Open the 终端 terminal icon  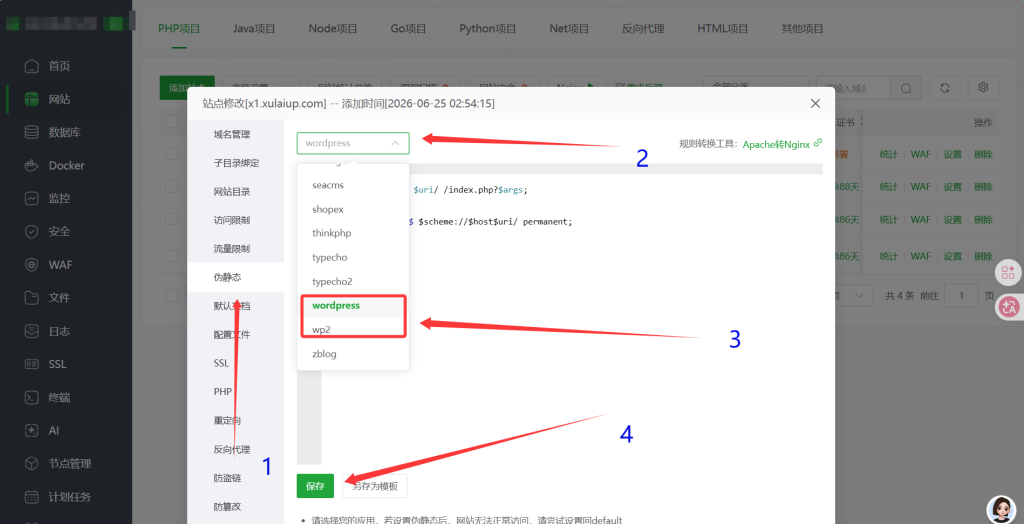click(x=32, y=397)
